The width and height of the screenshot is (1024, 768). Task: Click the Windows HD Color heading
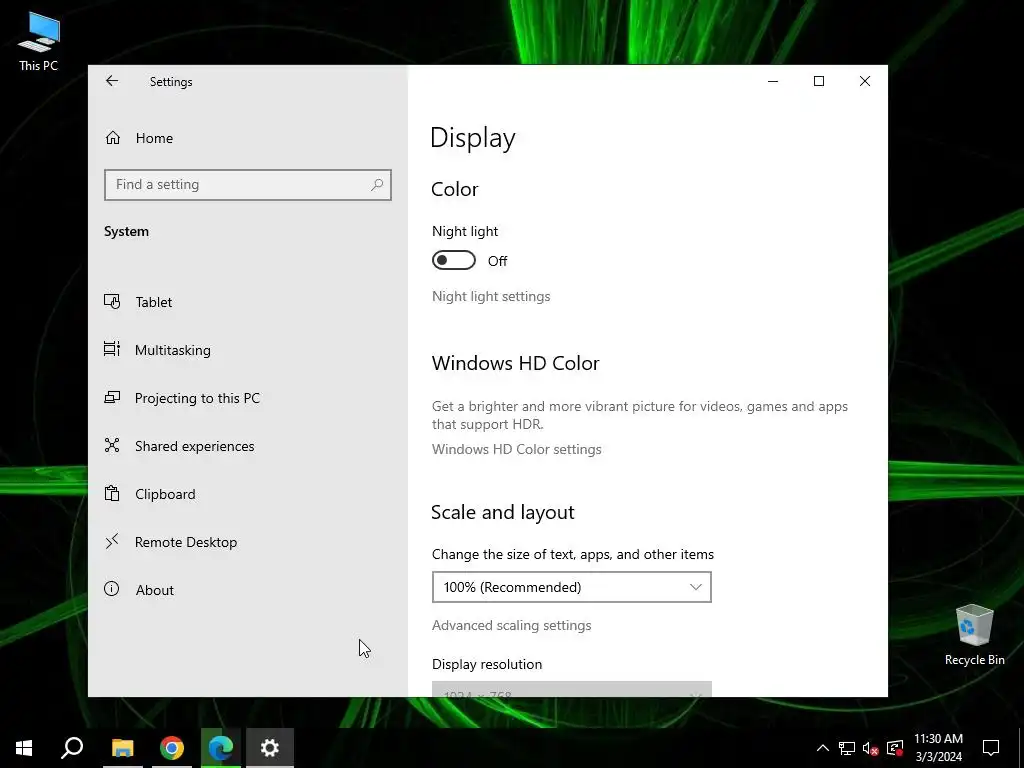[x=515, y=363]
